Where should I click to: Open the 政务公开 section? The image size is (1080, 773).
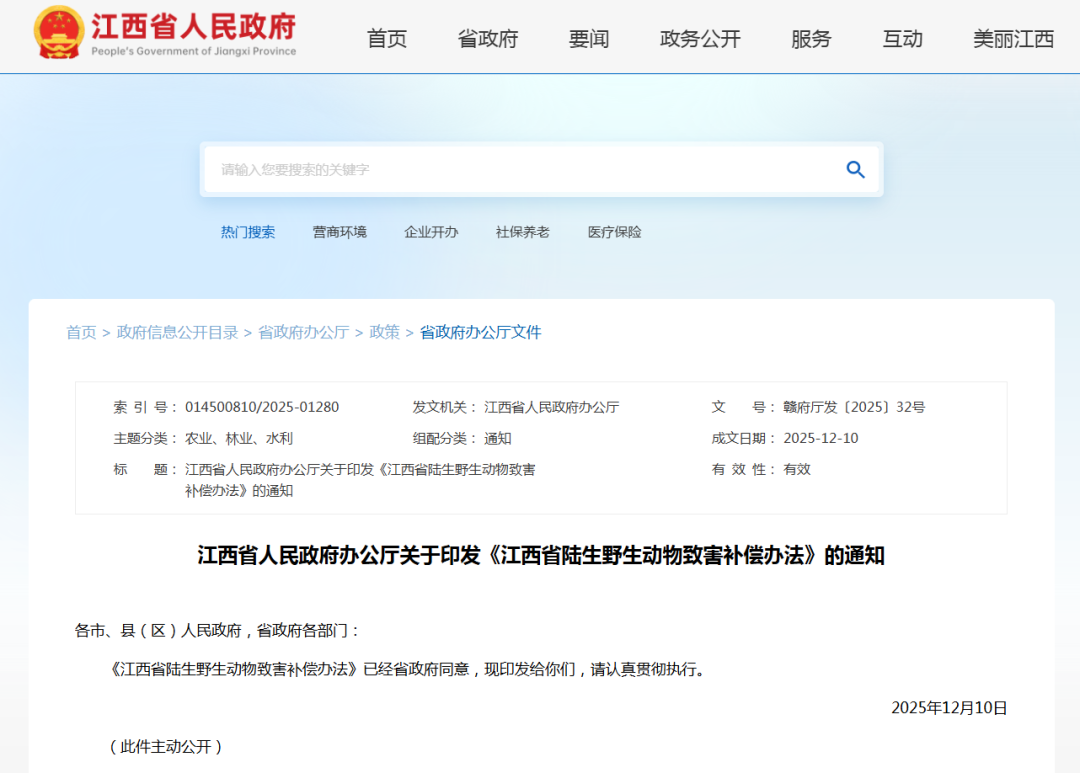pos(700,39)
